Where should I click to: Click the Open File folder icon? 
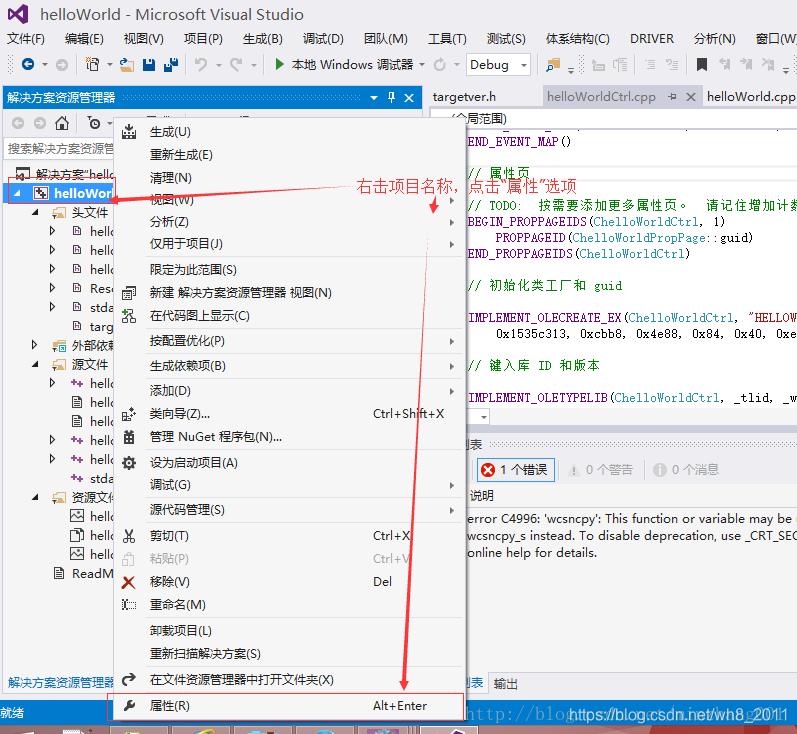(x=127, y=65)
